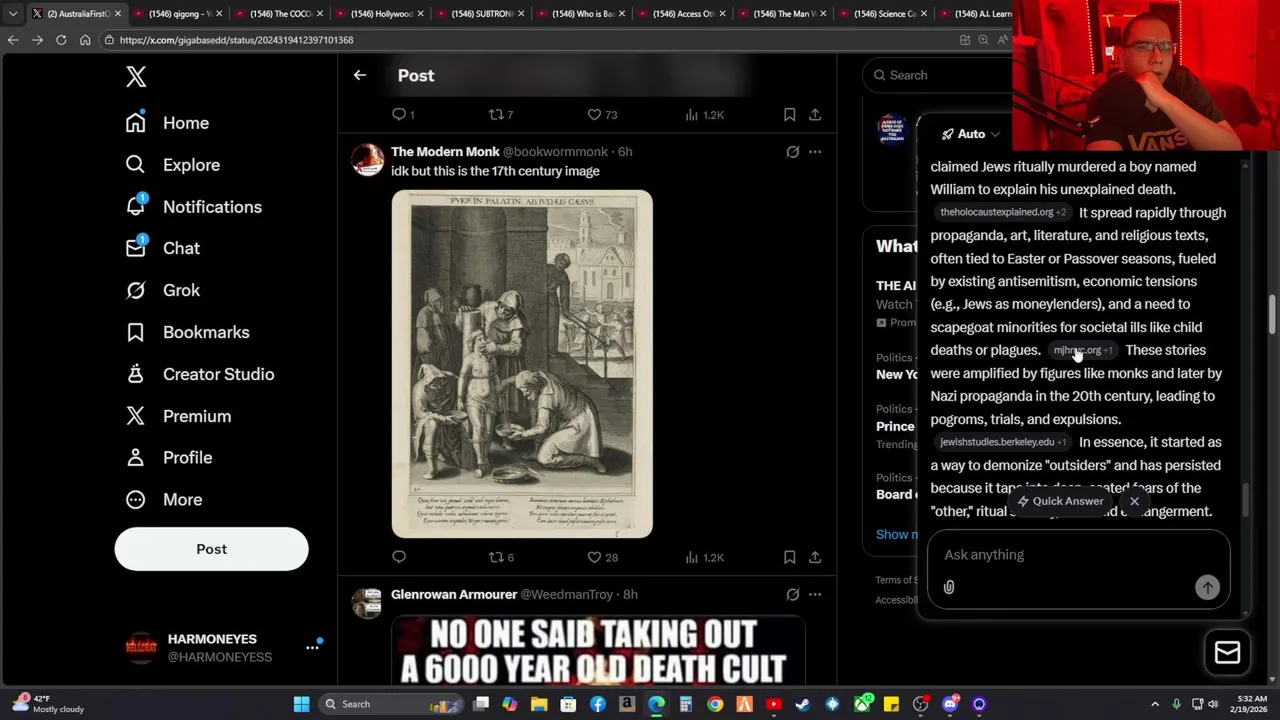Open Creator Studio in sidebar
The width and height of the screenshot is (1280, 720).
200,374
